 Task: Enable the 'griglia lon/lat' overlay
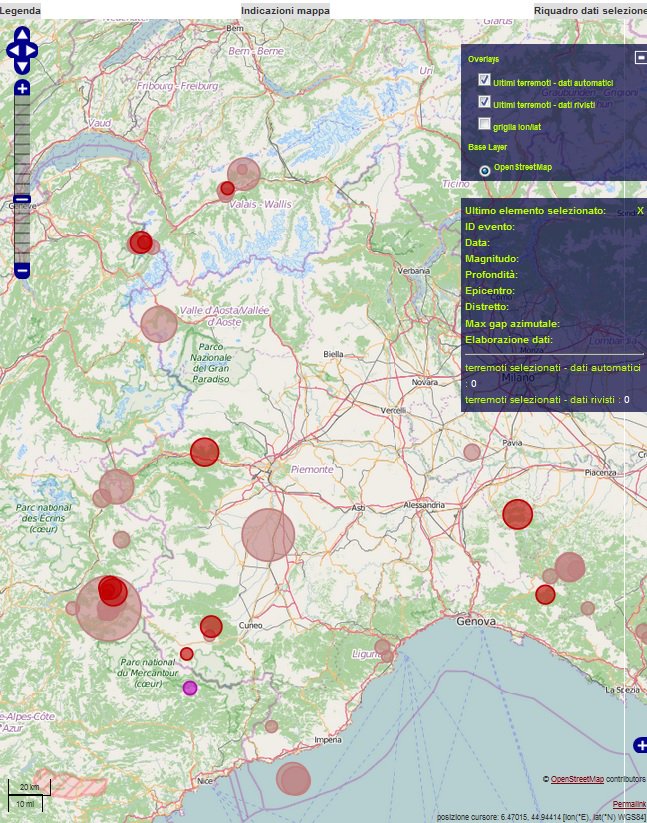[484, 124]
